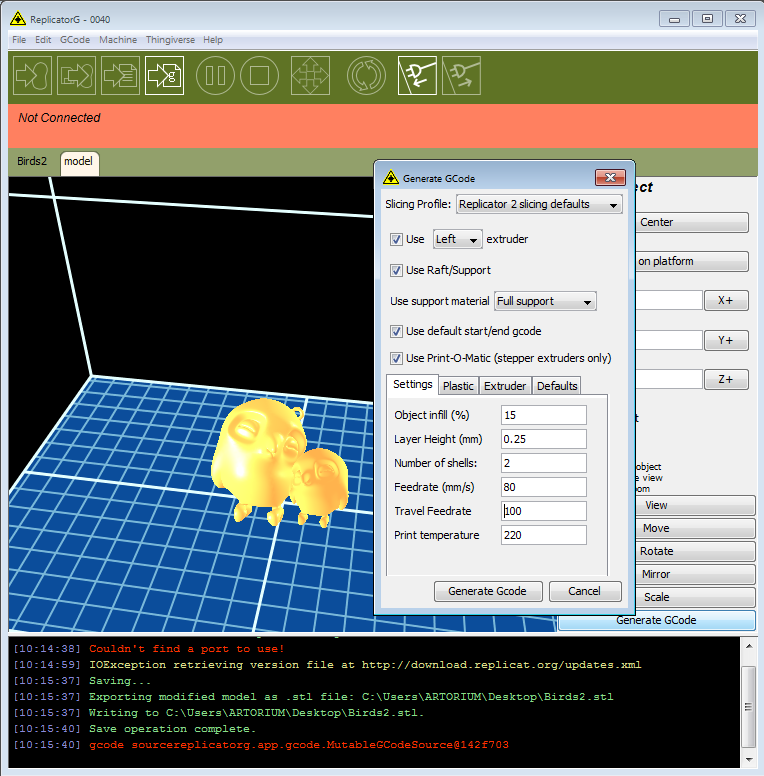Click the Build toolbar icon
This screenshot has width=764, height=776.
click(x=32, y=75)
